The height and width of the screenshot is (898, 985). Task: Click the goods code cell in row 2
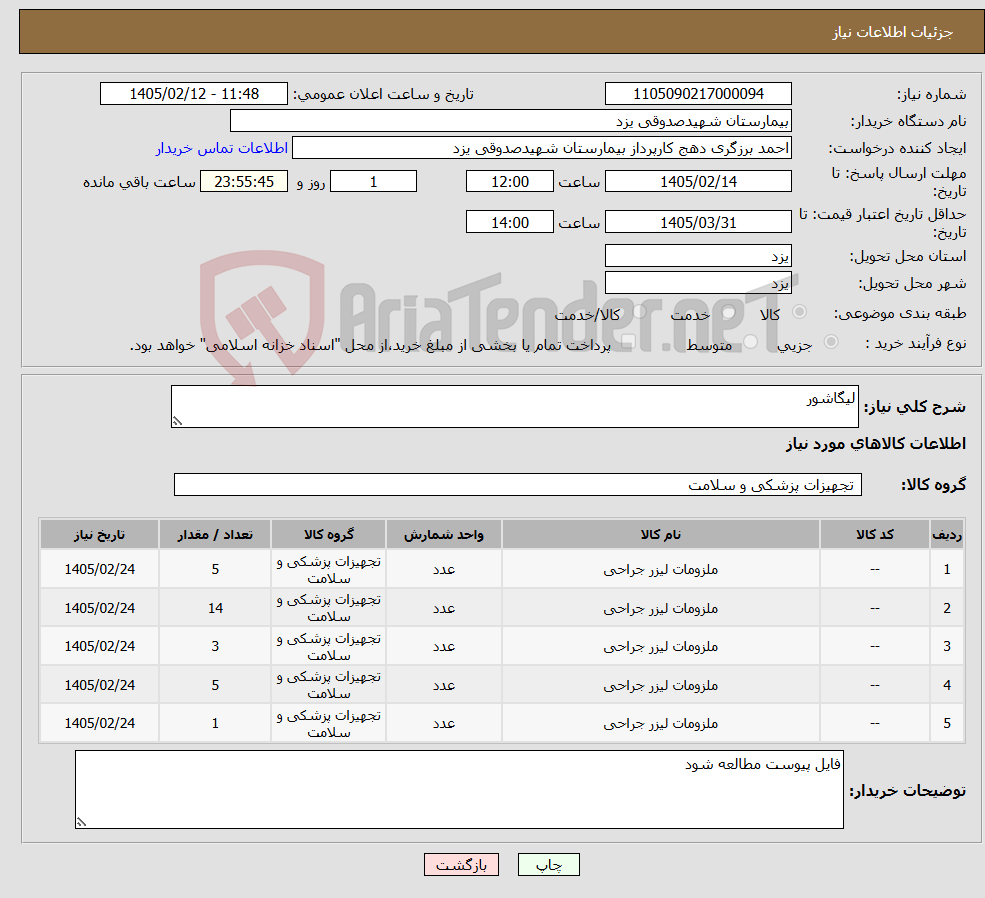point(874,608)
